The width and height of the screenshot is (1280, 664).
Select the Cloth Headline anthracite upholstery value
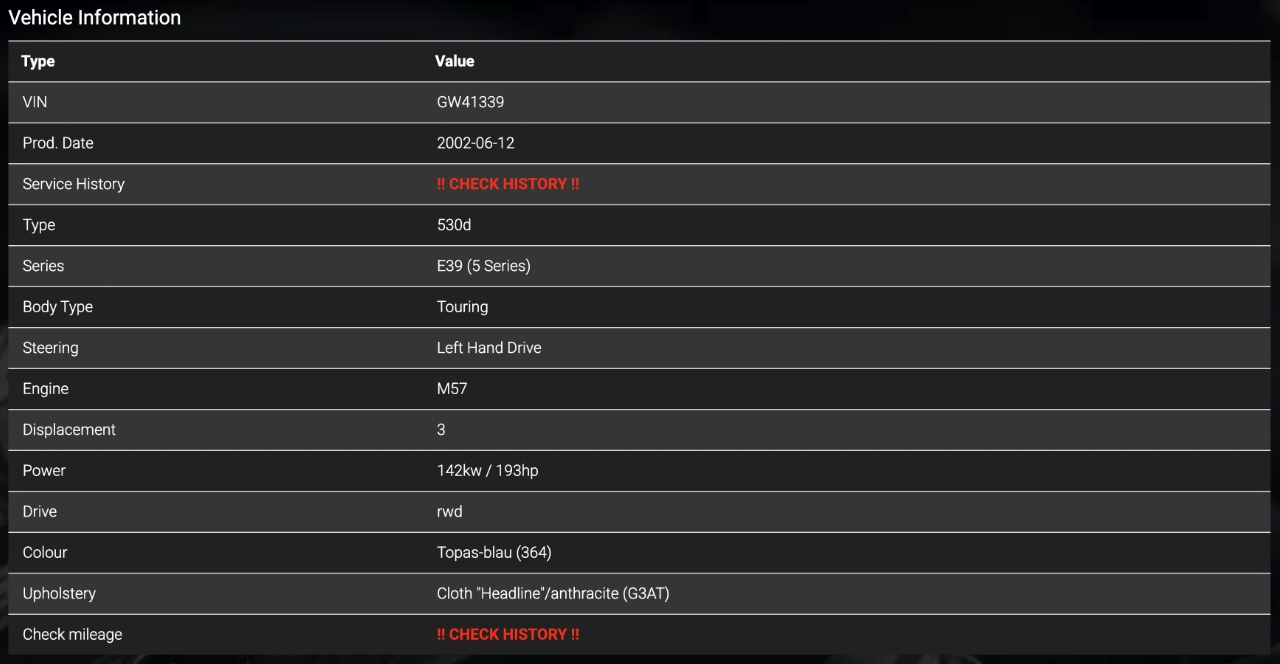tap(552, 593)
